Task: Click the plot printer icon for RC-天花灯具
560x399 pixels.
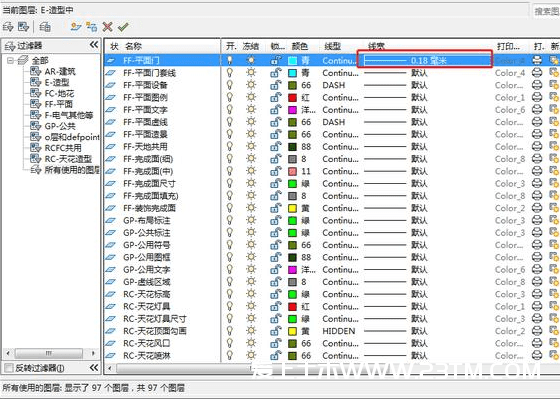Action: (537, 306)
